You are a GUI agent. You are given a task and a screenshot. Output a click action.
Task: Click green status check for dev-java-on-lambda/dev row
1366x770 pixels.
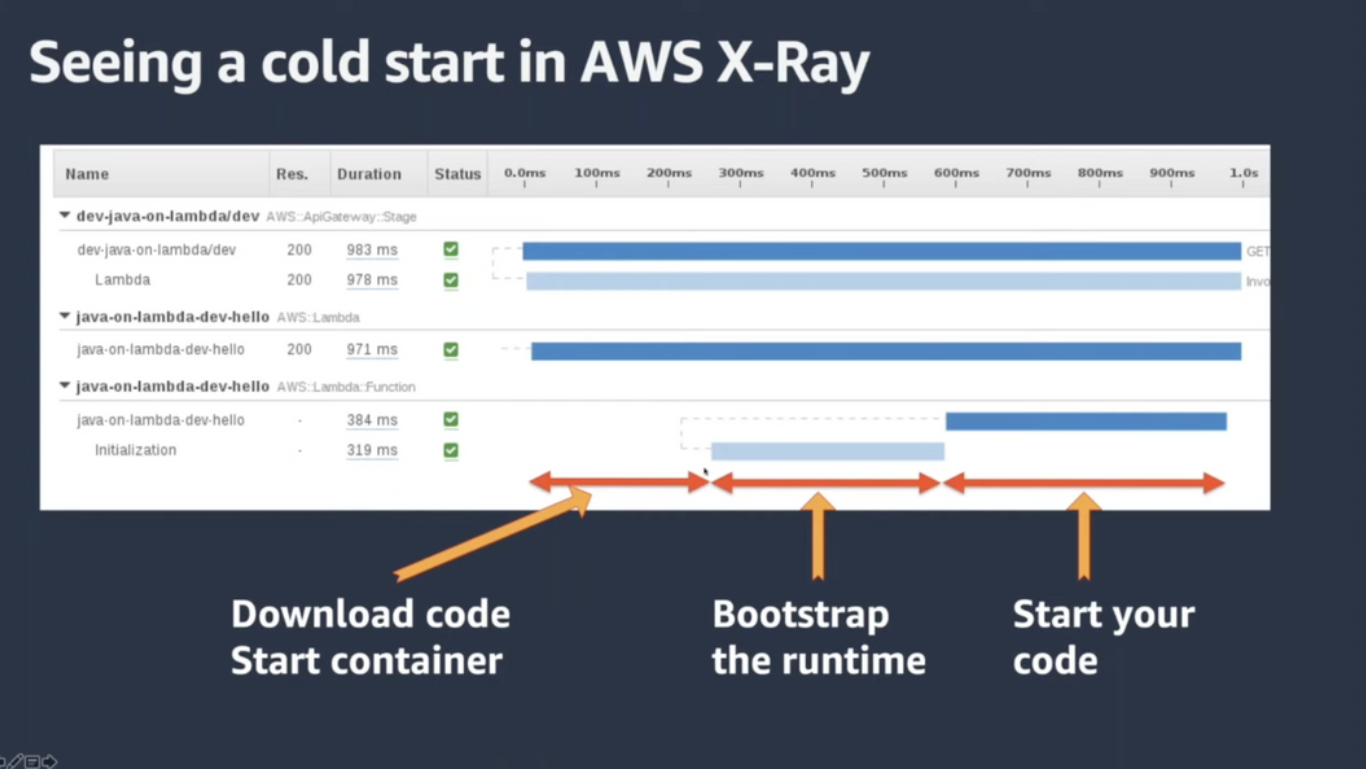(x=451, y=250)
